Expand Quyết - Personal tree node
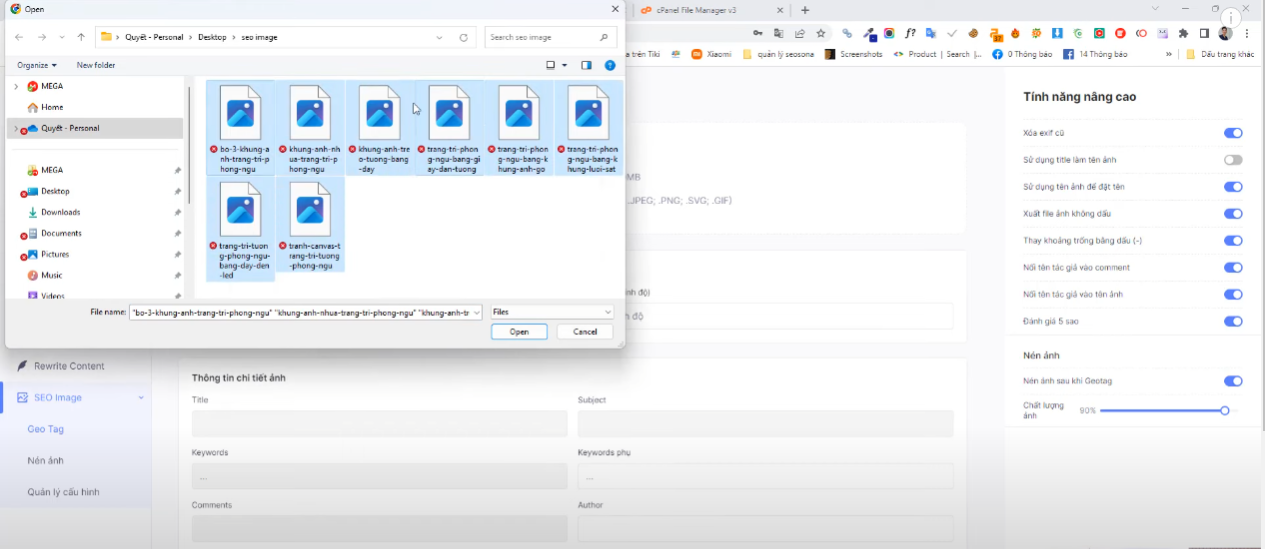Screen dimensions: 1265x549 pos(14,128)
